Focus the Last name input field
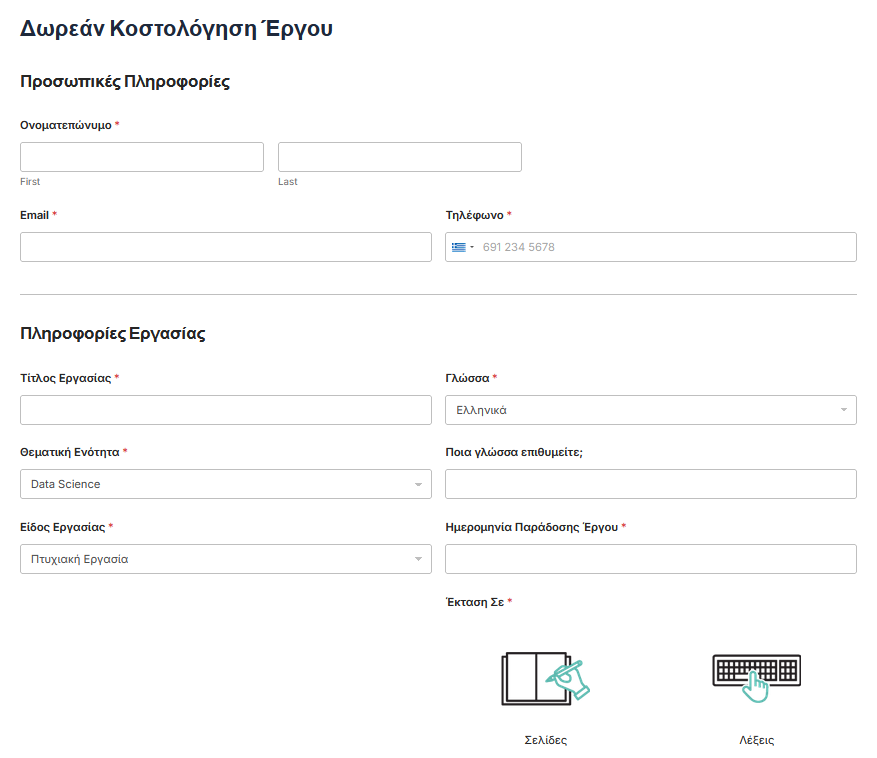Image resolution: width=877 pixels, height=758 pixels. pos(400,157)
